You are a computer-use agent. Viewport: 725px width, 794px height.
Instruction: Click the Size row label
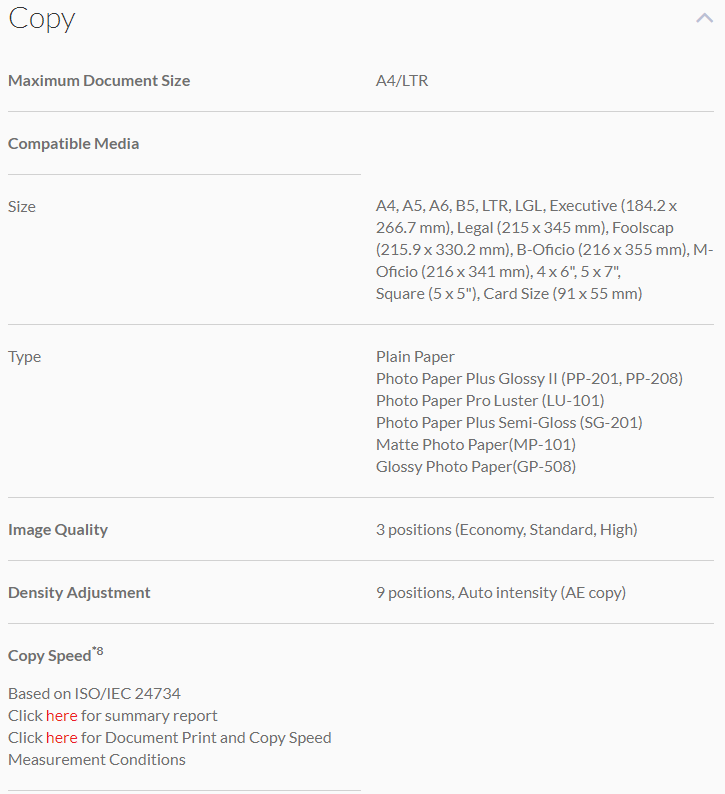(x=22, y=206)
